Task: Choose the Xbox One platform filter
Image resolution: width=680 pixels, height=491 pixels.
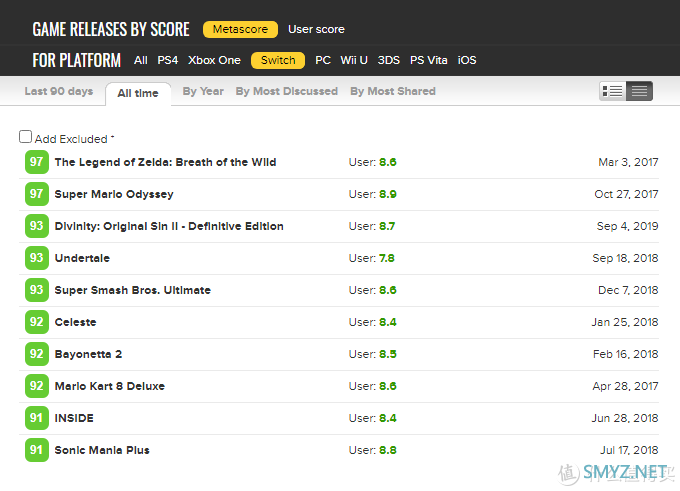Action: point(214,60)
